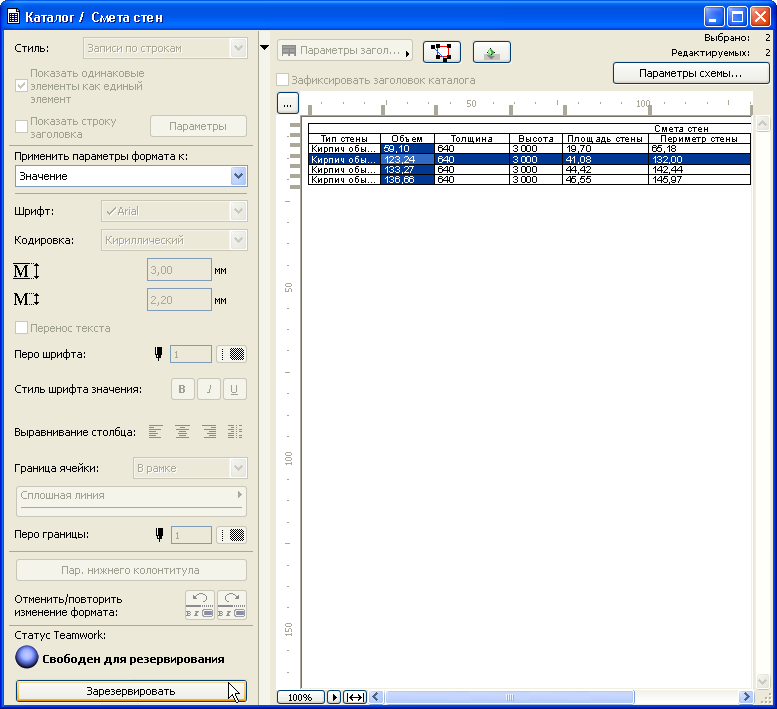Click the 3,00 mm height field
The image size is (777, 709).
click(179, 270)
